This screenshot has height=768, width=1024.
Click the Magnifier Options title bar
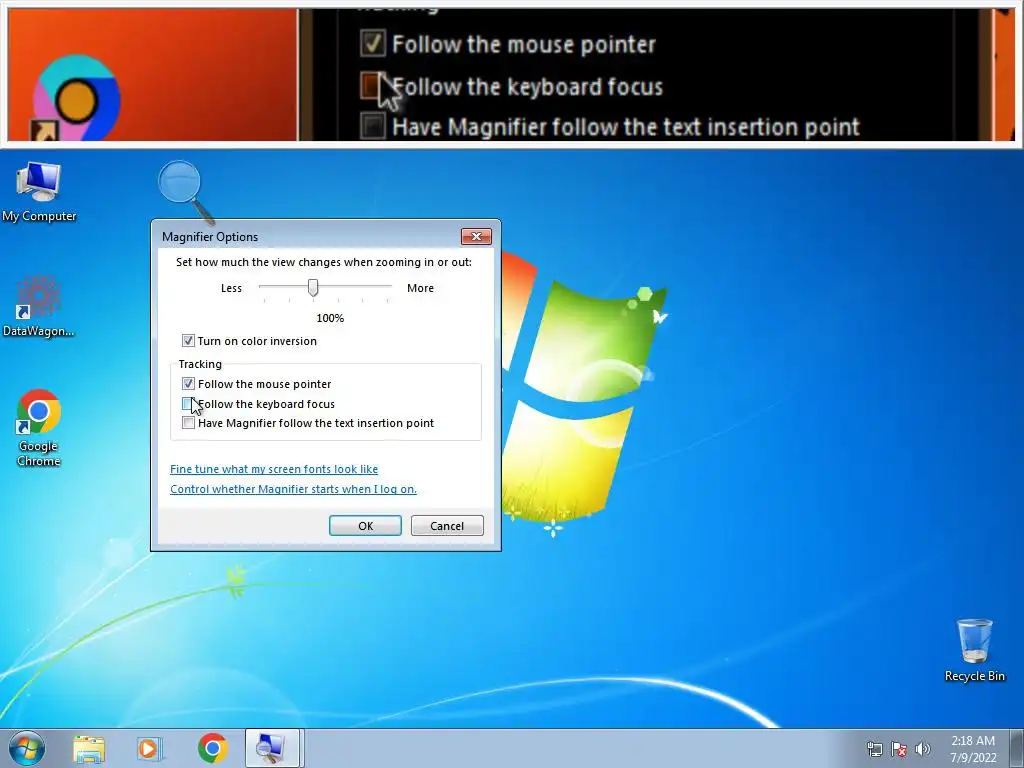click(307, 236)
